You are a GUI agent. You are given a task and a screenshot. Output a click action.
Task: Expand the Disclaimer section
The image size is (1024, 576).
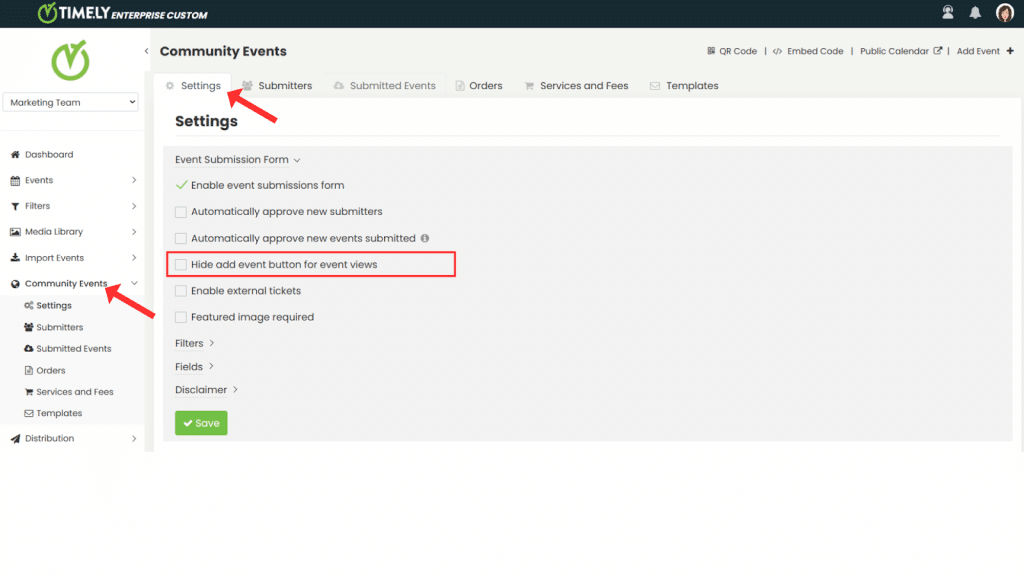click(x=207, y=390)
